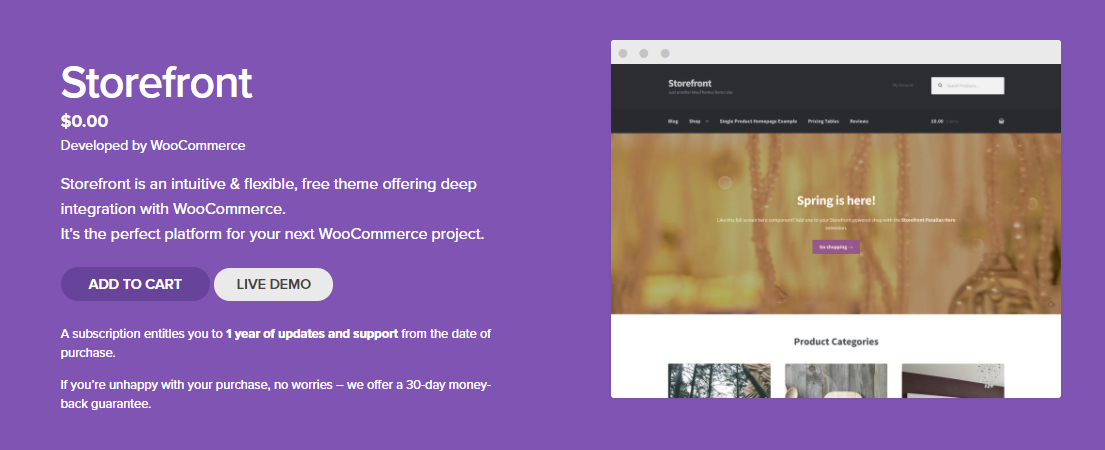
Task: Select the $0.00 price text
Action: 85,121
